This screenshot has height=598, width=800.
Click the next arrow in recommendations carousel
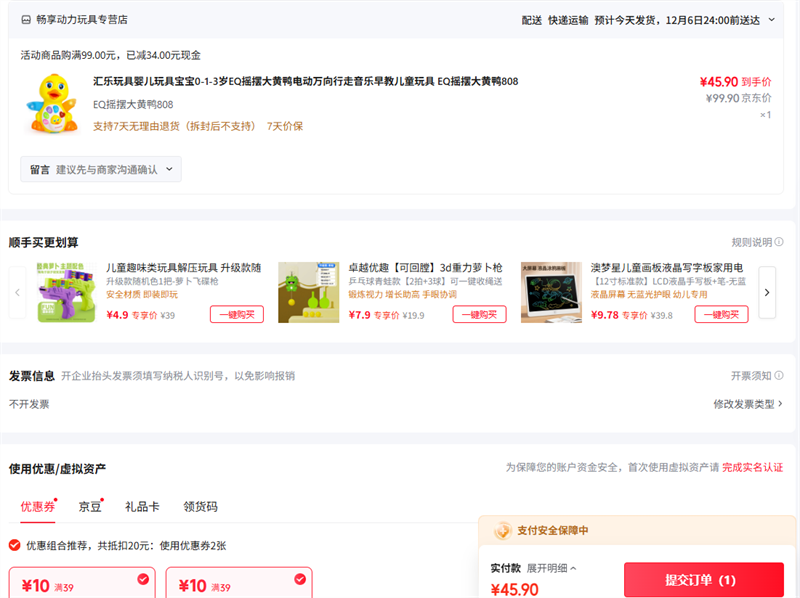pyautogui.click(x=767, y=293)
